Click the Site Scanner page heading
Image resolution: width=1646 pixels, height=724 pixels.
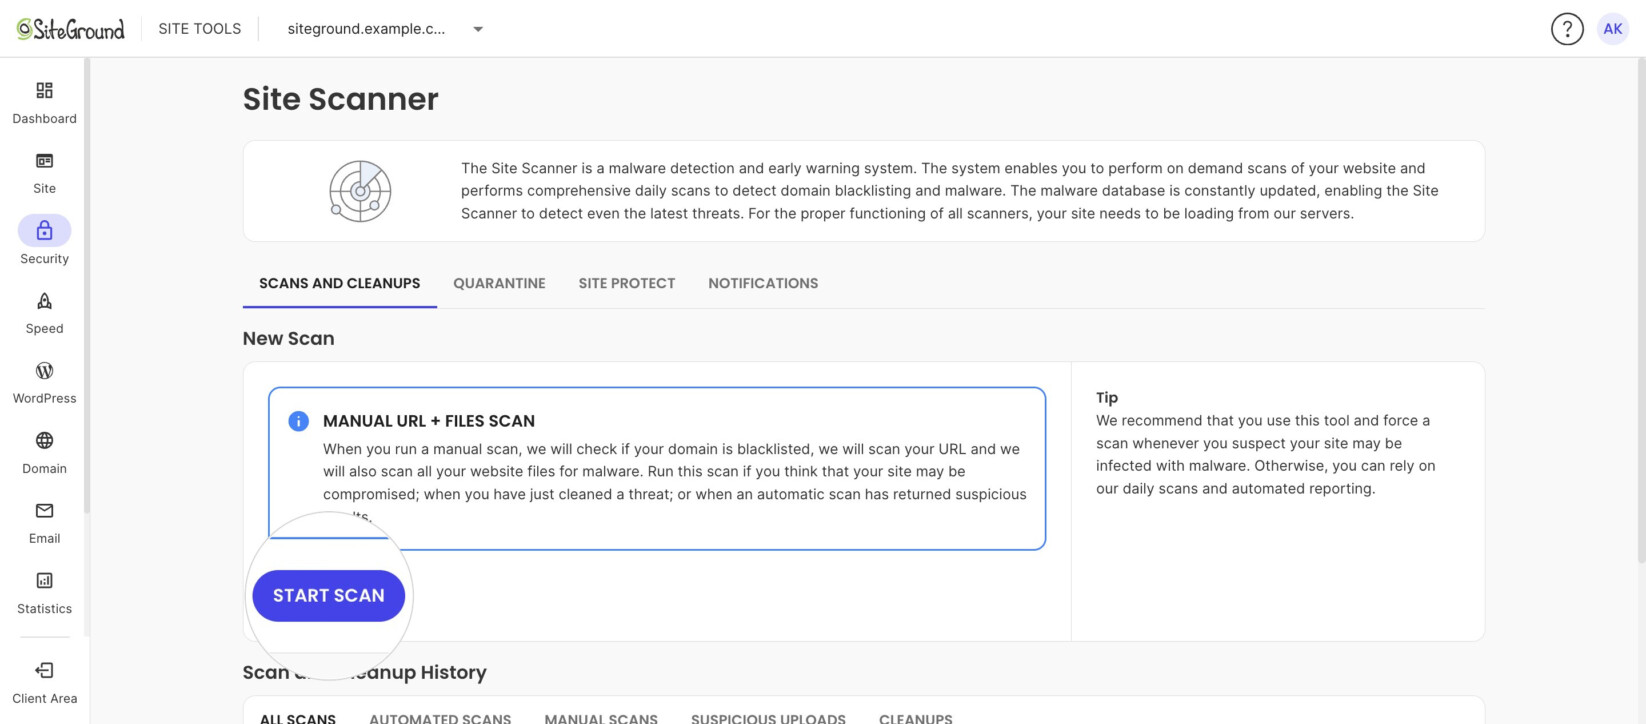coord(341,99)
